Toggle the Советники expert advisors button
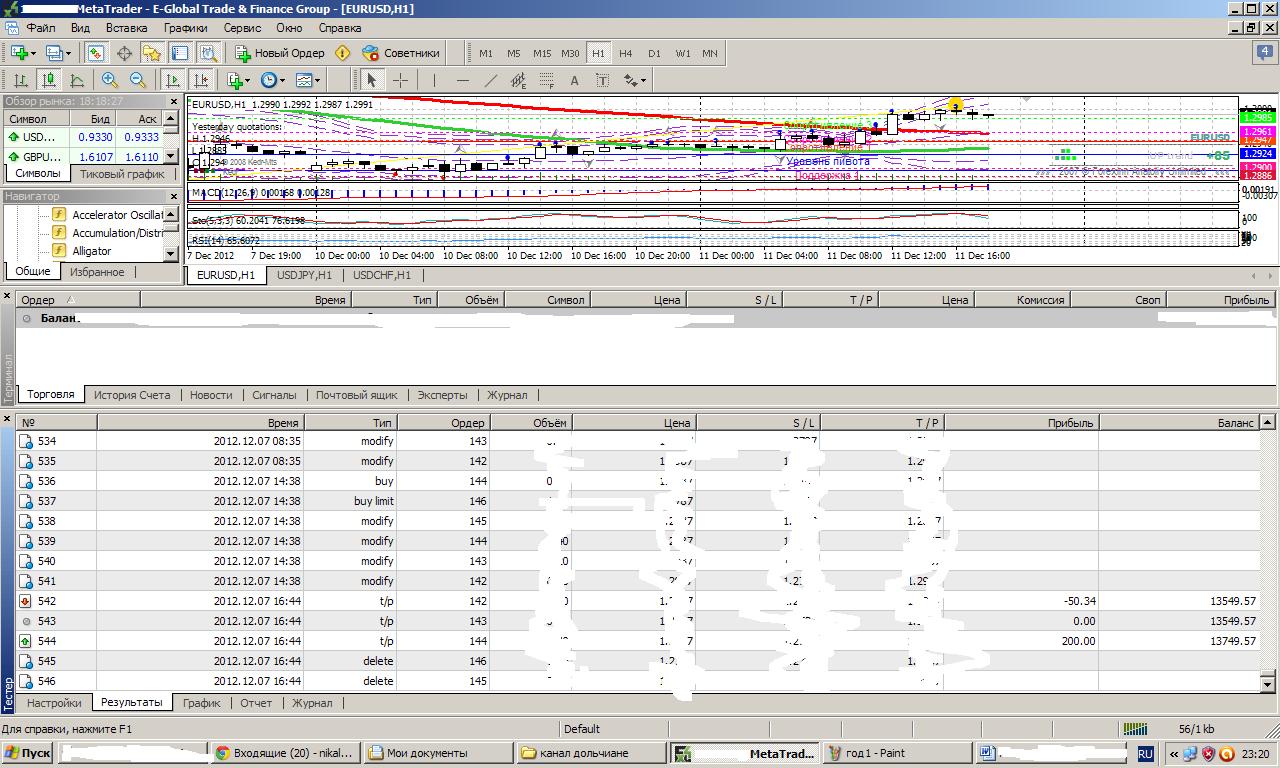1280x768 pixels. 401,53
